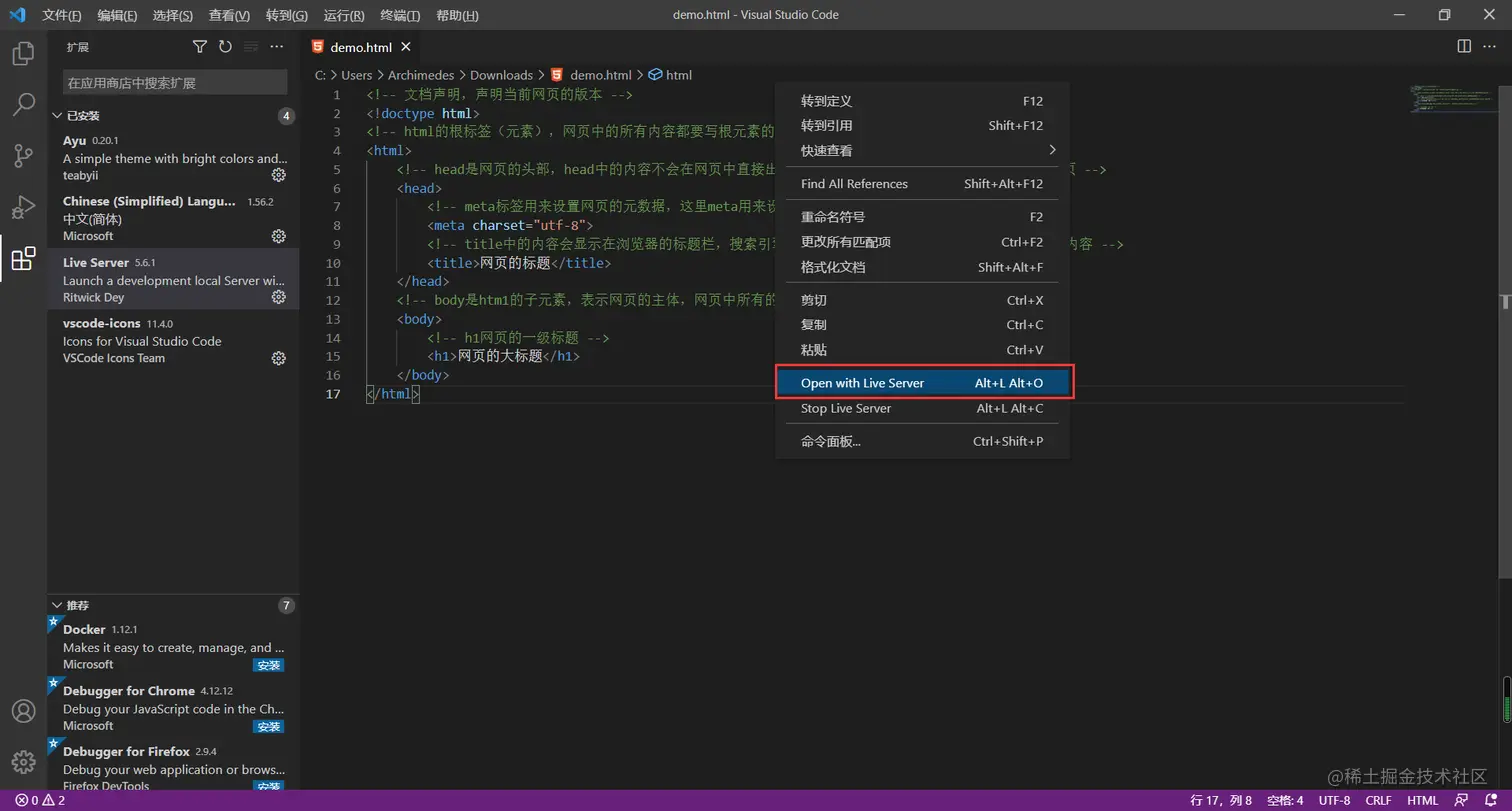Open the Run and Debug view

coord(23,207)
